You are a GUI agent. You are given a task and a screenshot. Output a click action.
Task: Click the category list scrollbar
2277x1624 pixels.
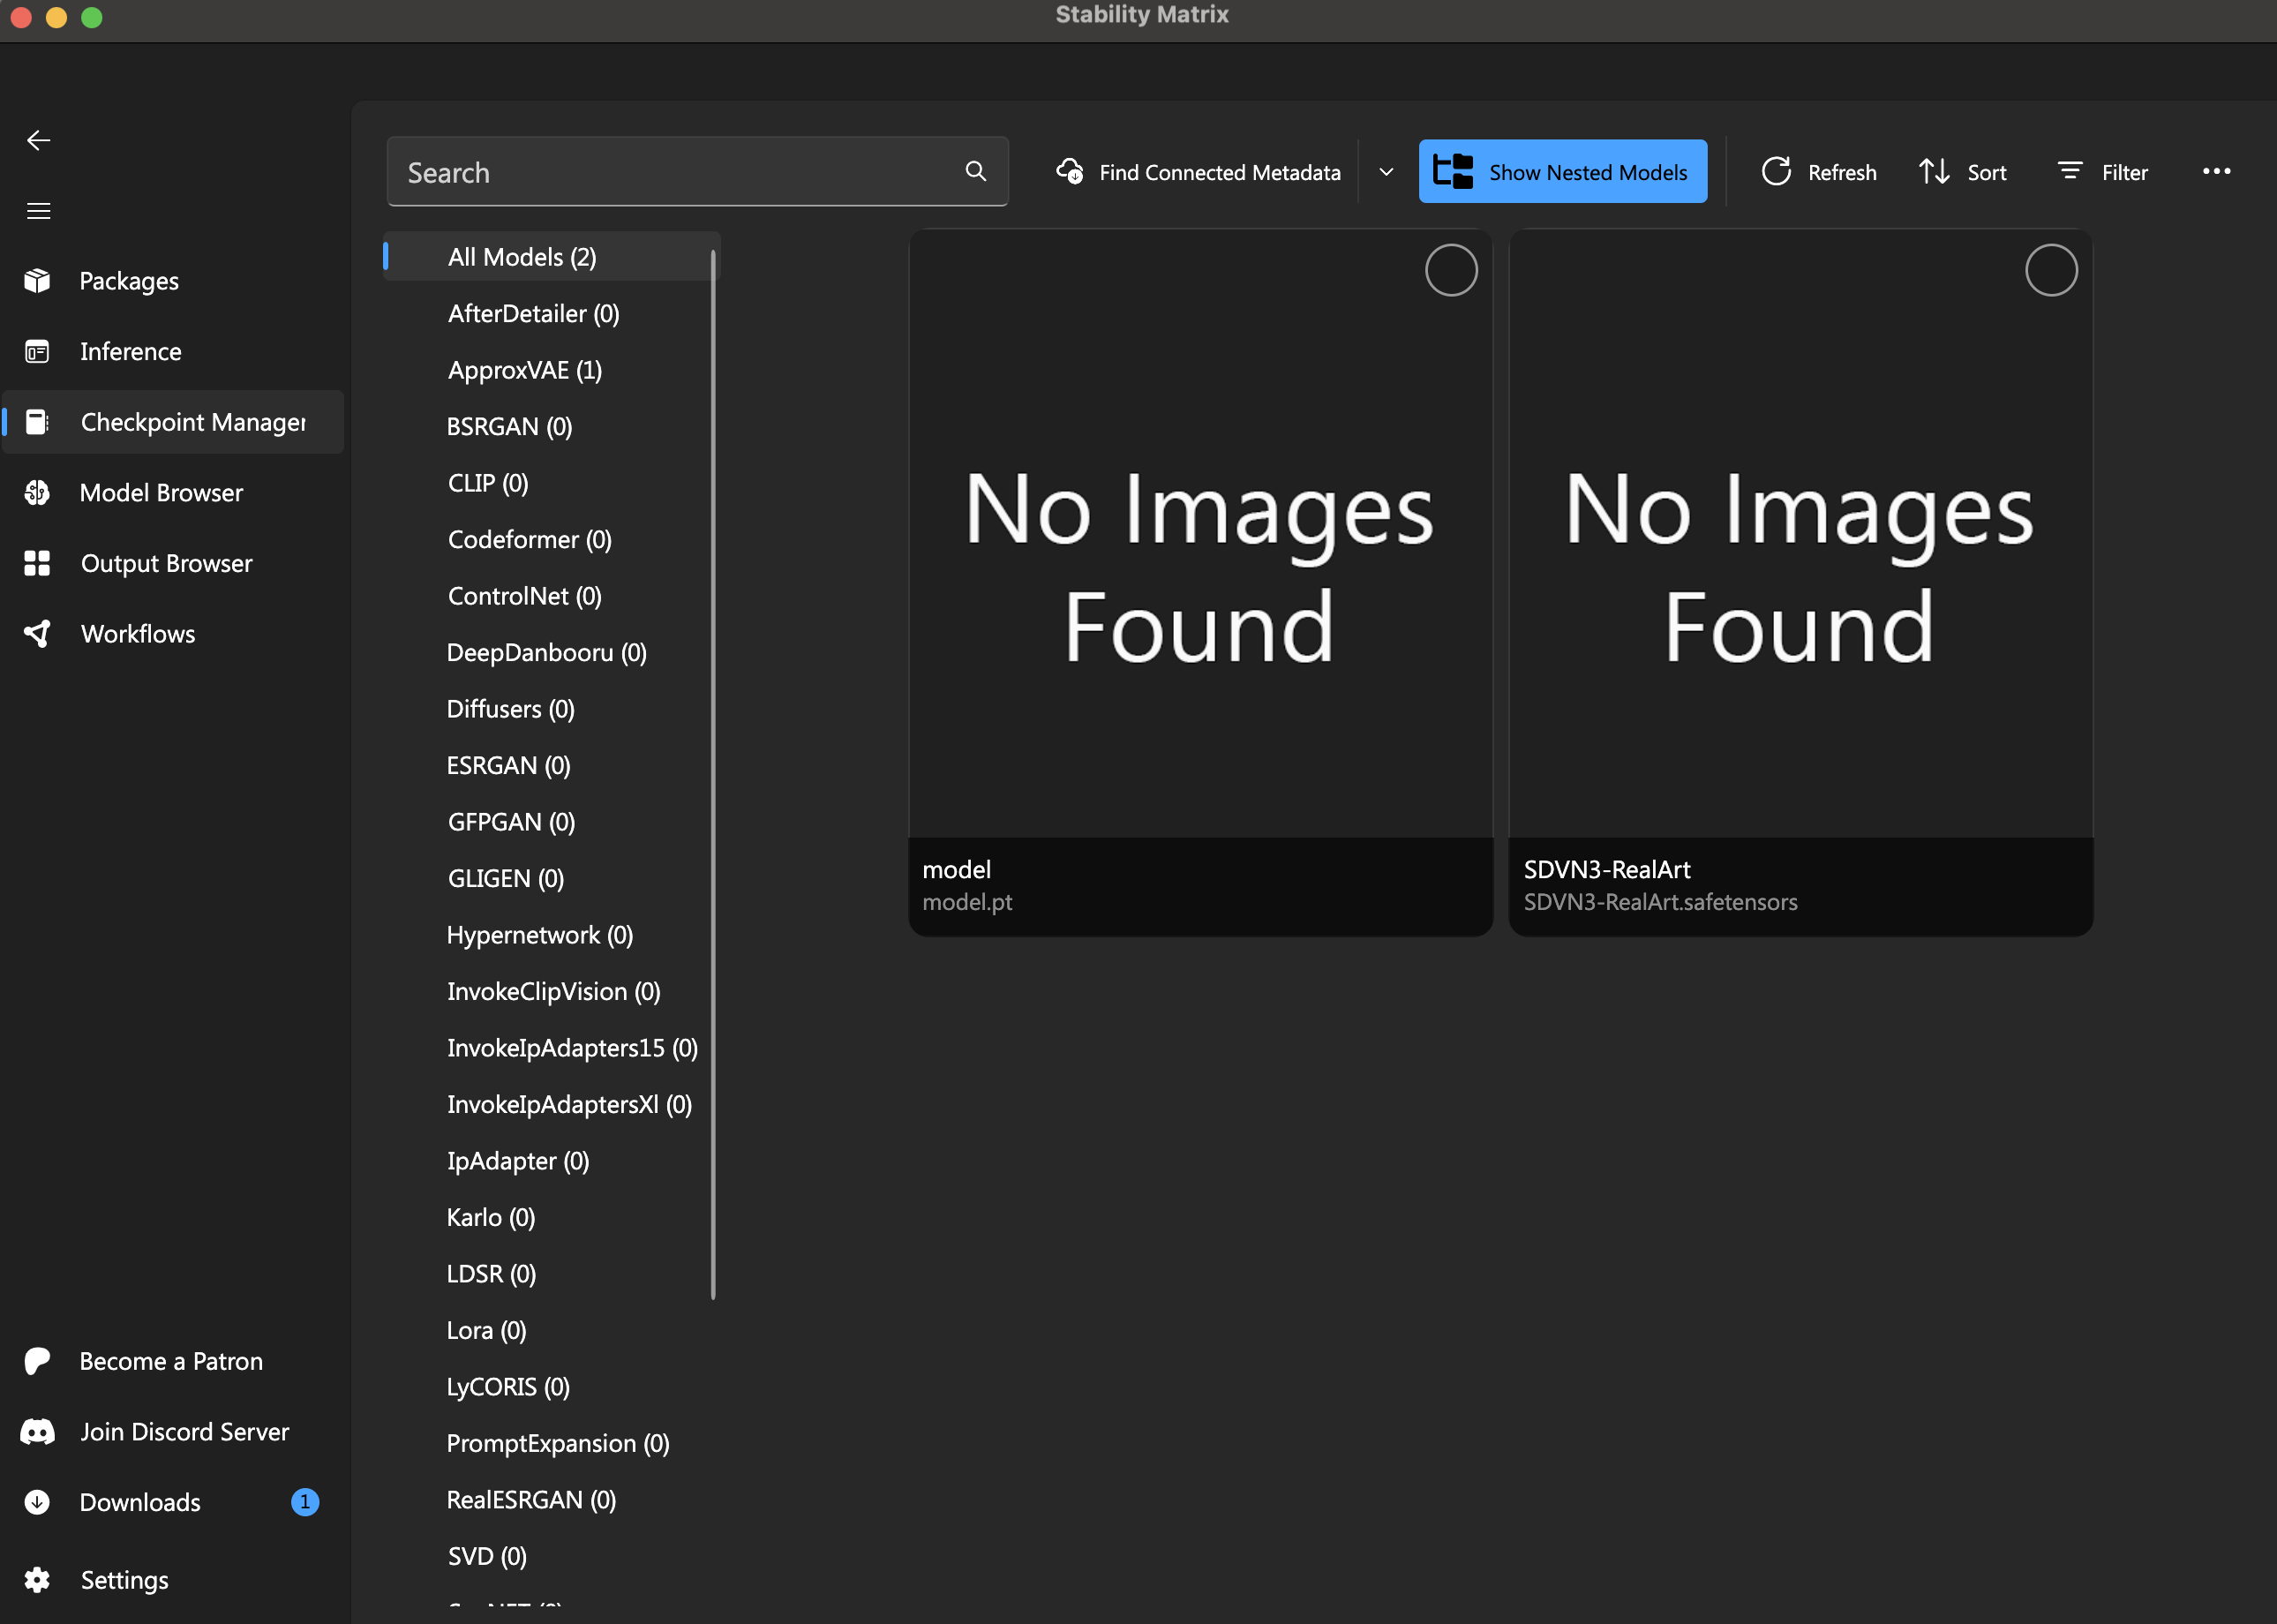(713, 775)
